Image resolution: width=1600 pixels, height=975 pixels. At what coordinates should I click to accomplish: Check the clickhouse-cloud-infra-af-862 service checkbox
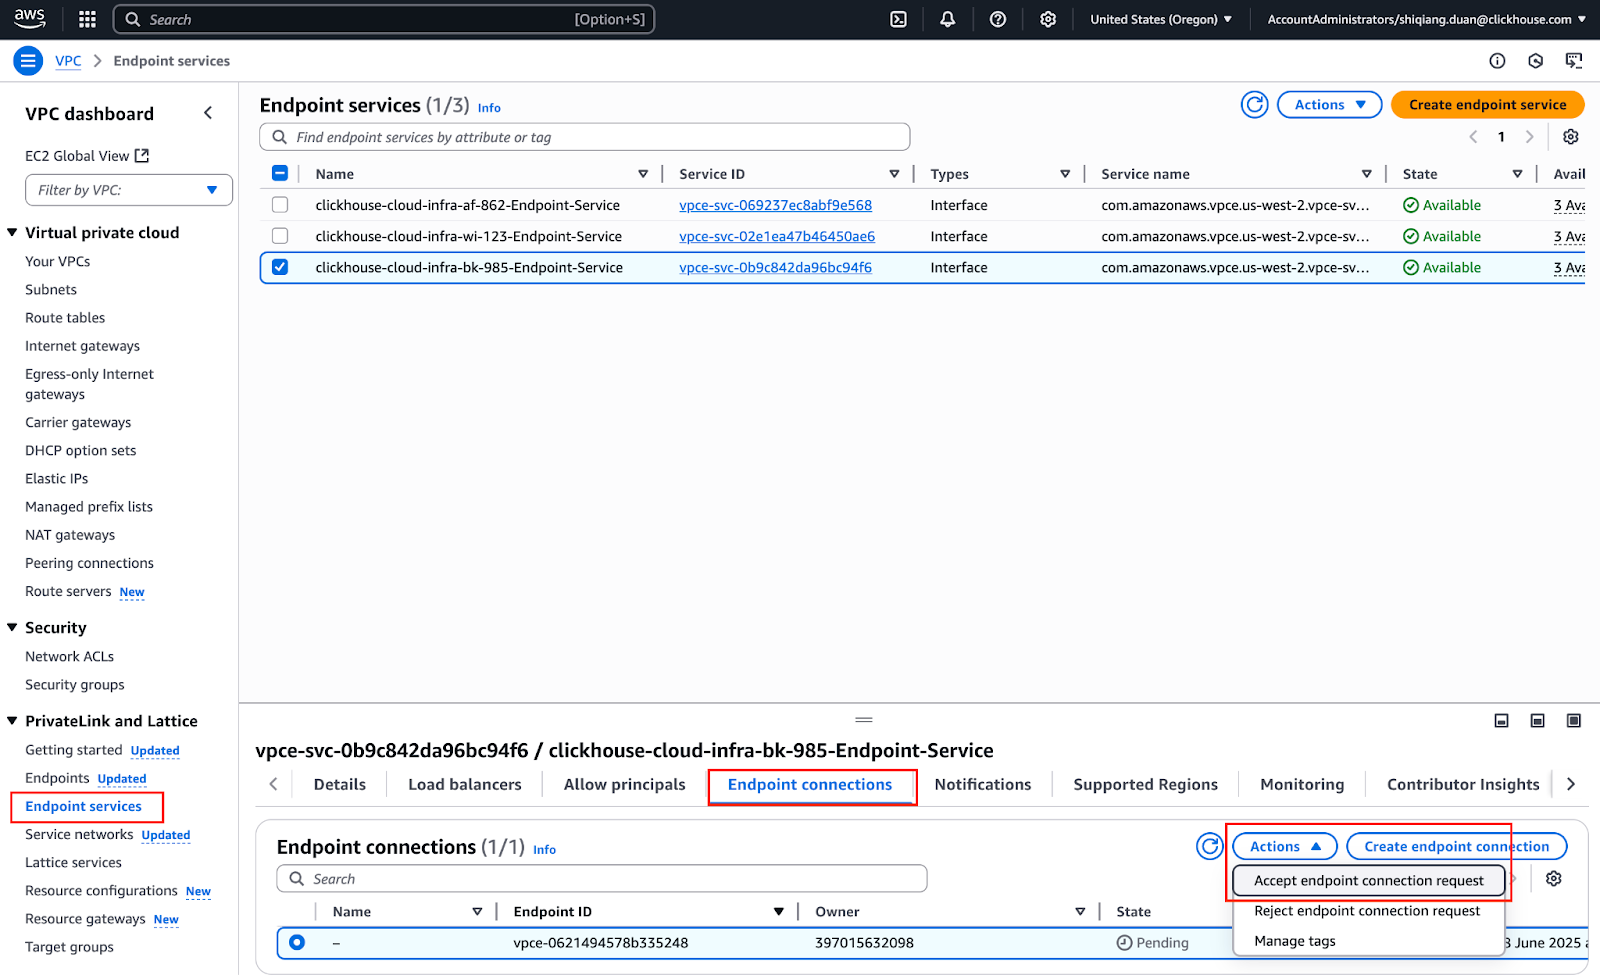[x=280, y=205]
